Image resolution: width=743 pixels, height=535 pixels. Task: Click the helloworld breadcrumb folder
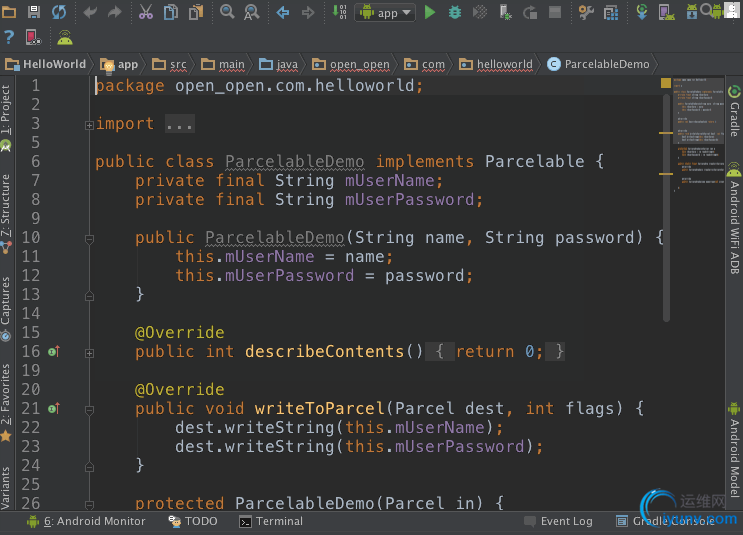[x=496, y=64]
